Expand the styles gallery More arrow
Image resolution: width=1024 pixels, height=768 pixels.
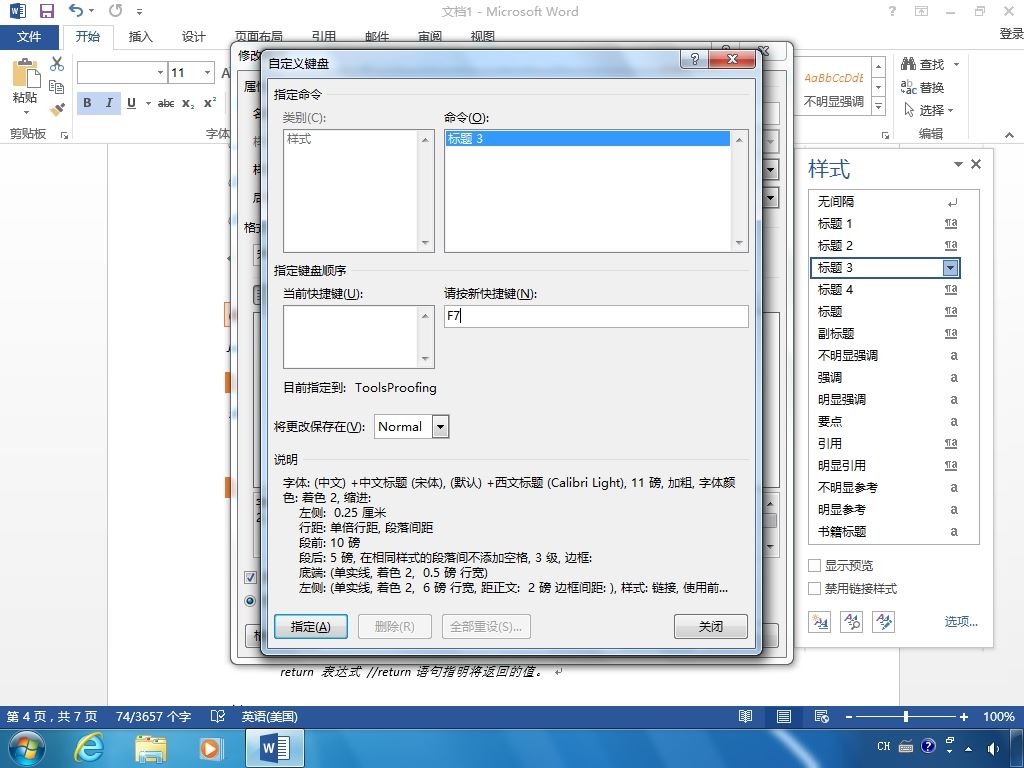(879, 106)
